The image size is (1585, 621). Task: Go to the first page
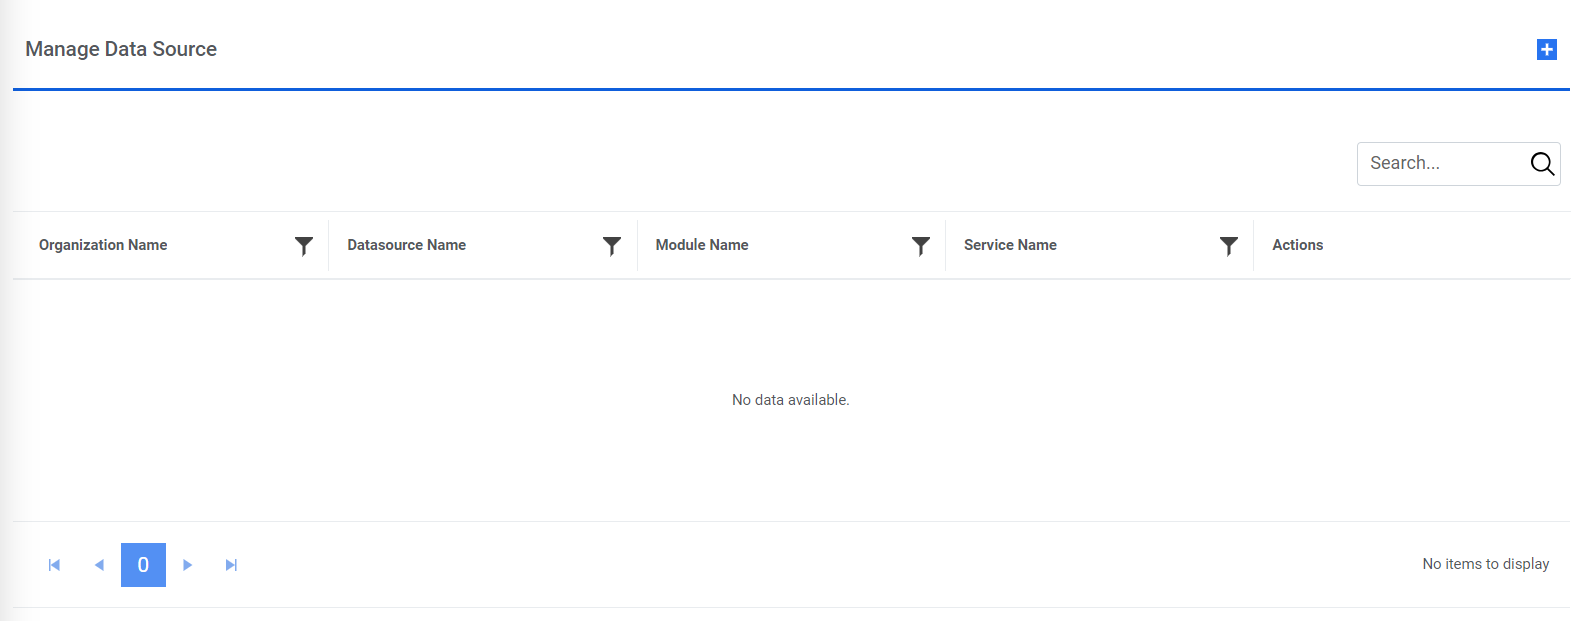pos(54,565)
